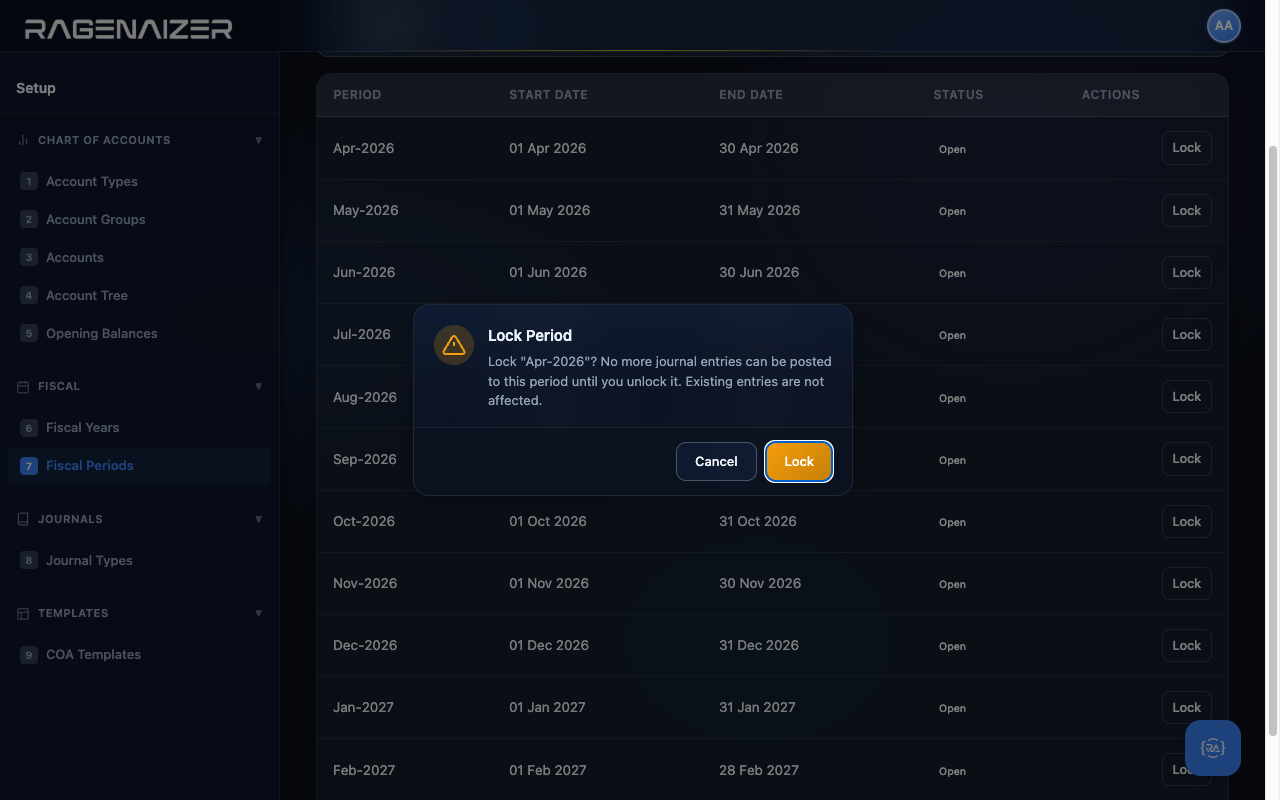The height and width of the screenshot is (800, 1280).
Task: Collapse the Chart of Accounts section
Action: [x=259, y=140]
